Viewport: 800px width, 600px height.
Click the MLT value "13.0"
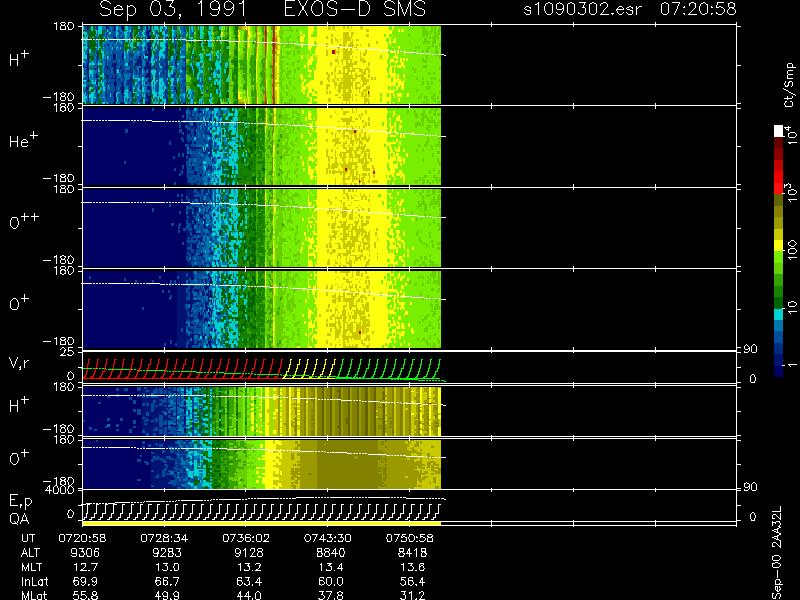point(167,567)
